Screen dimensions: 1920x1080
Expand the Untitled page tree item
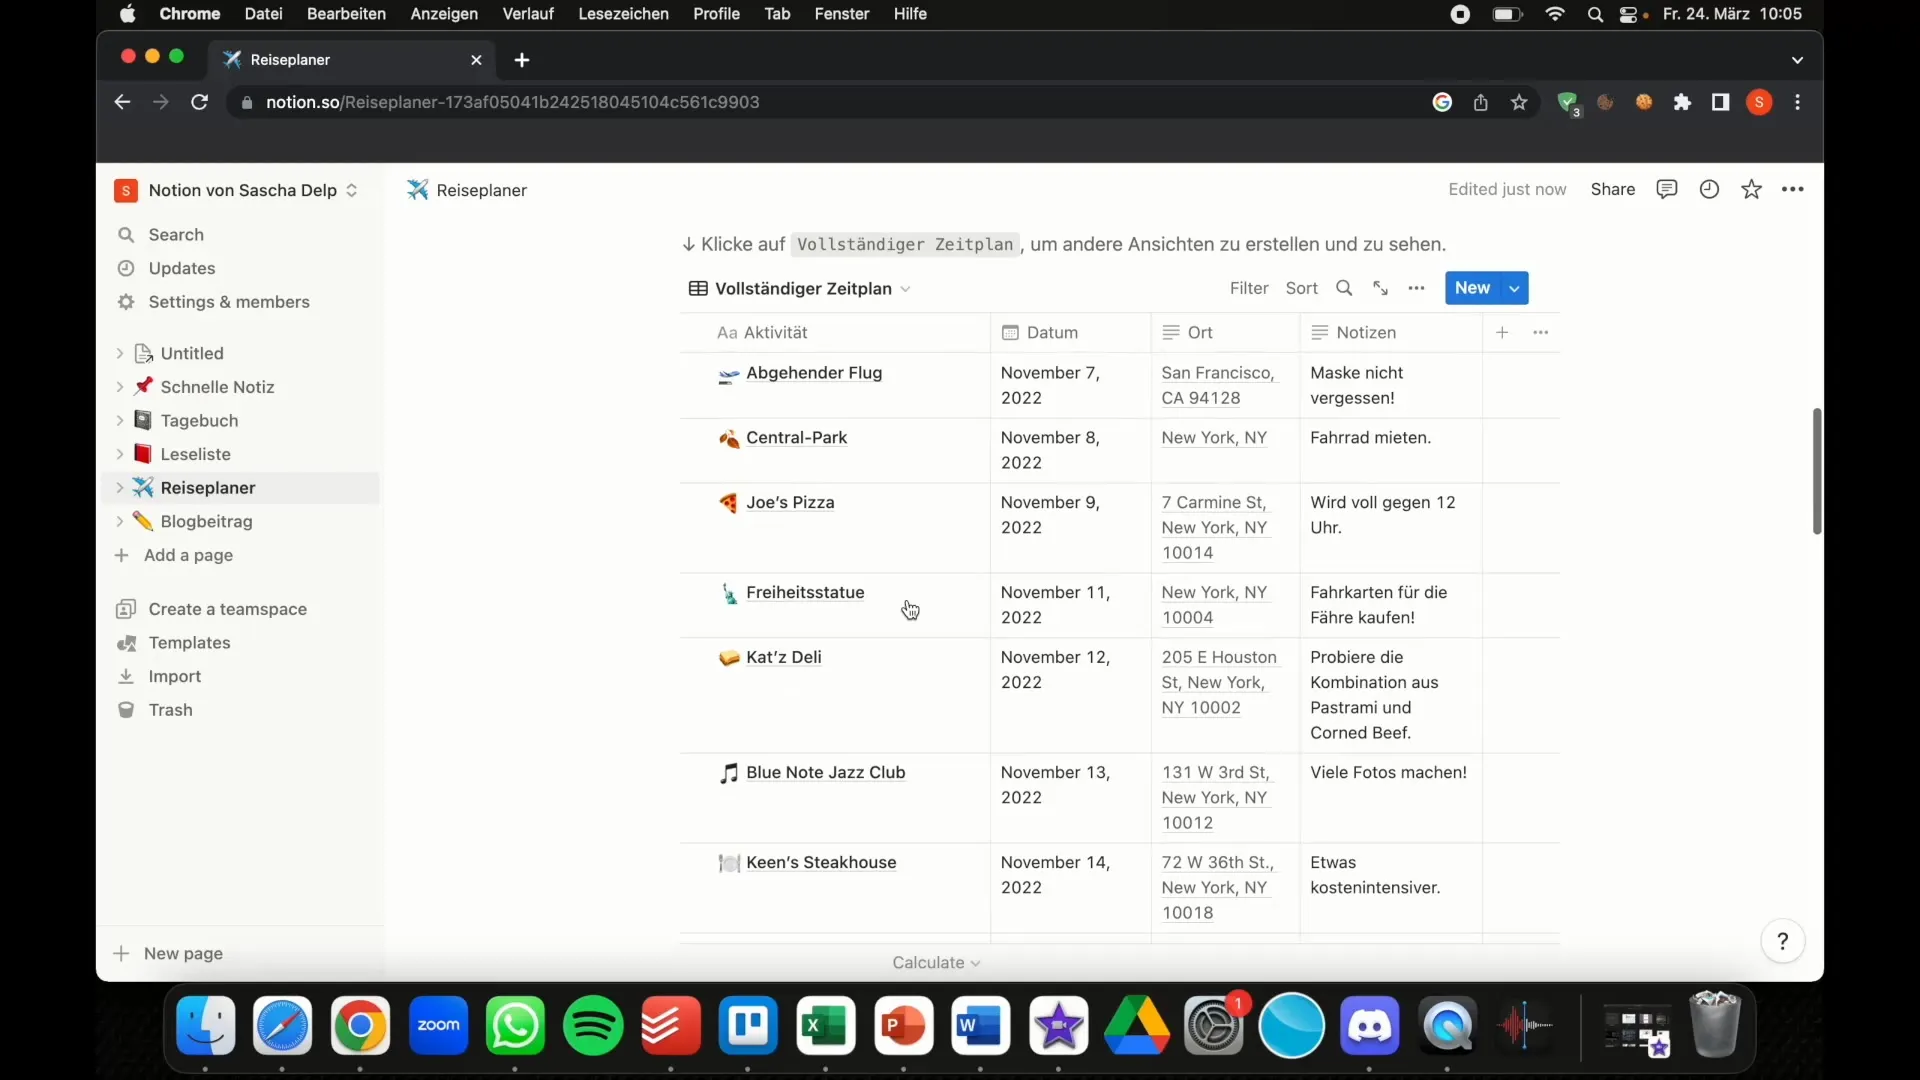(120, 353)
